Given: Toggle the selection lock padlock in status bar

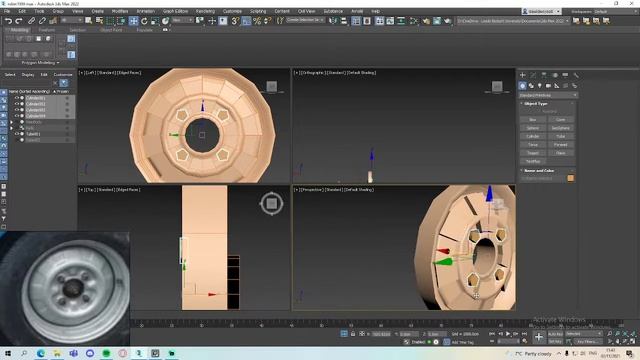Looking at the screenshot, I should click(x=353, y=334).
